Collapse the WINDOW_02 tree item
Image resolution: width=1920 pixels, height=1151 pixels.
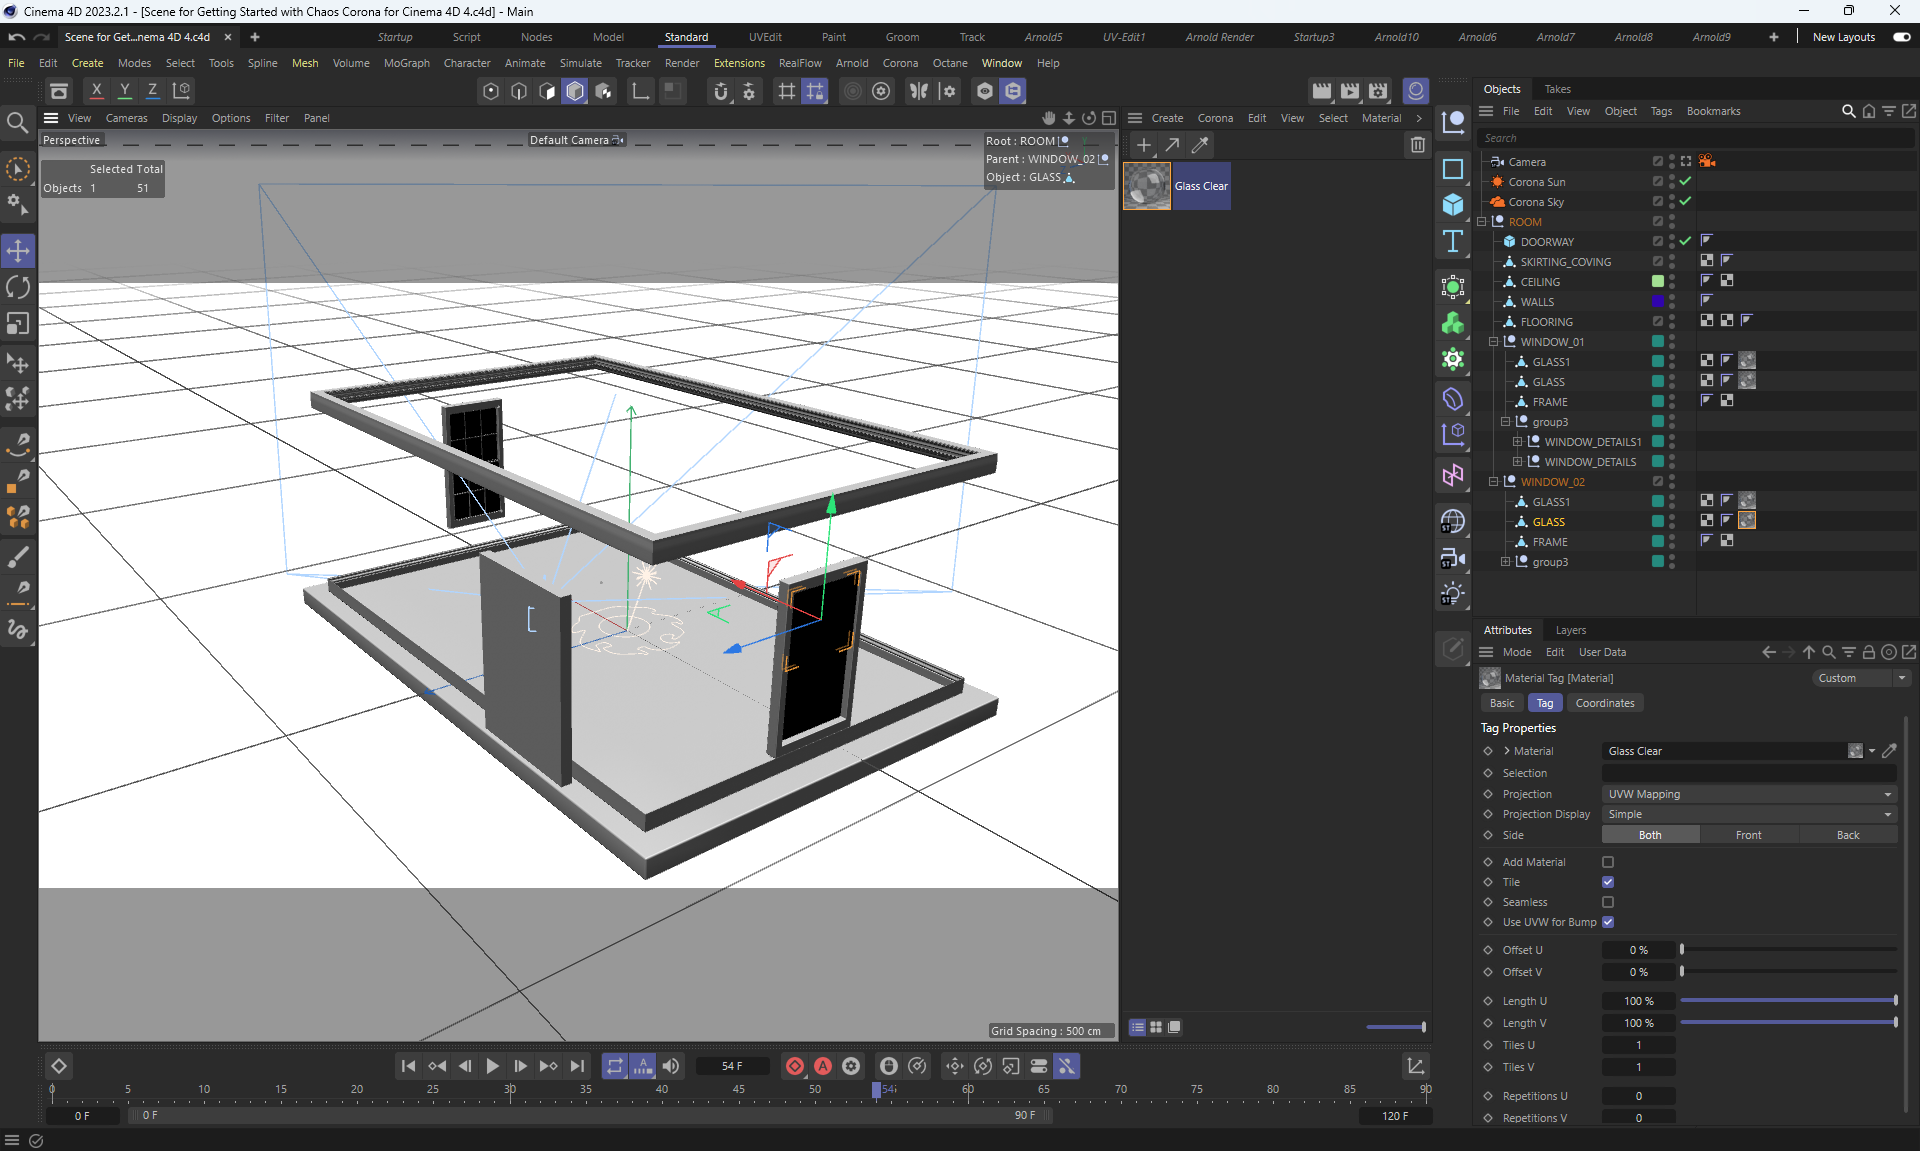click(x=1494, y=482)
